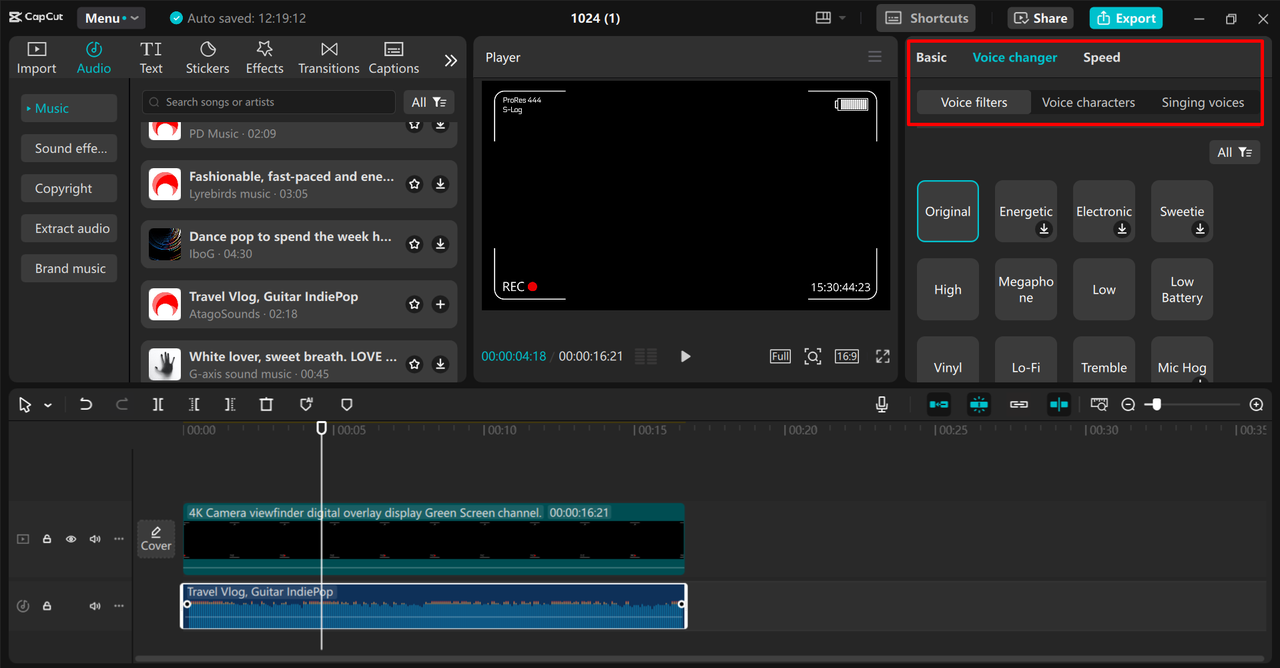Open the Player panel menu

[x=875, y=57]
